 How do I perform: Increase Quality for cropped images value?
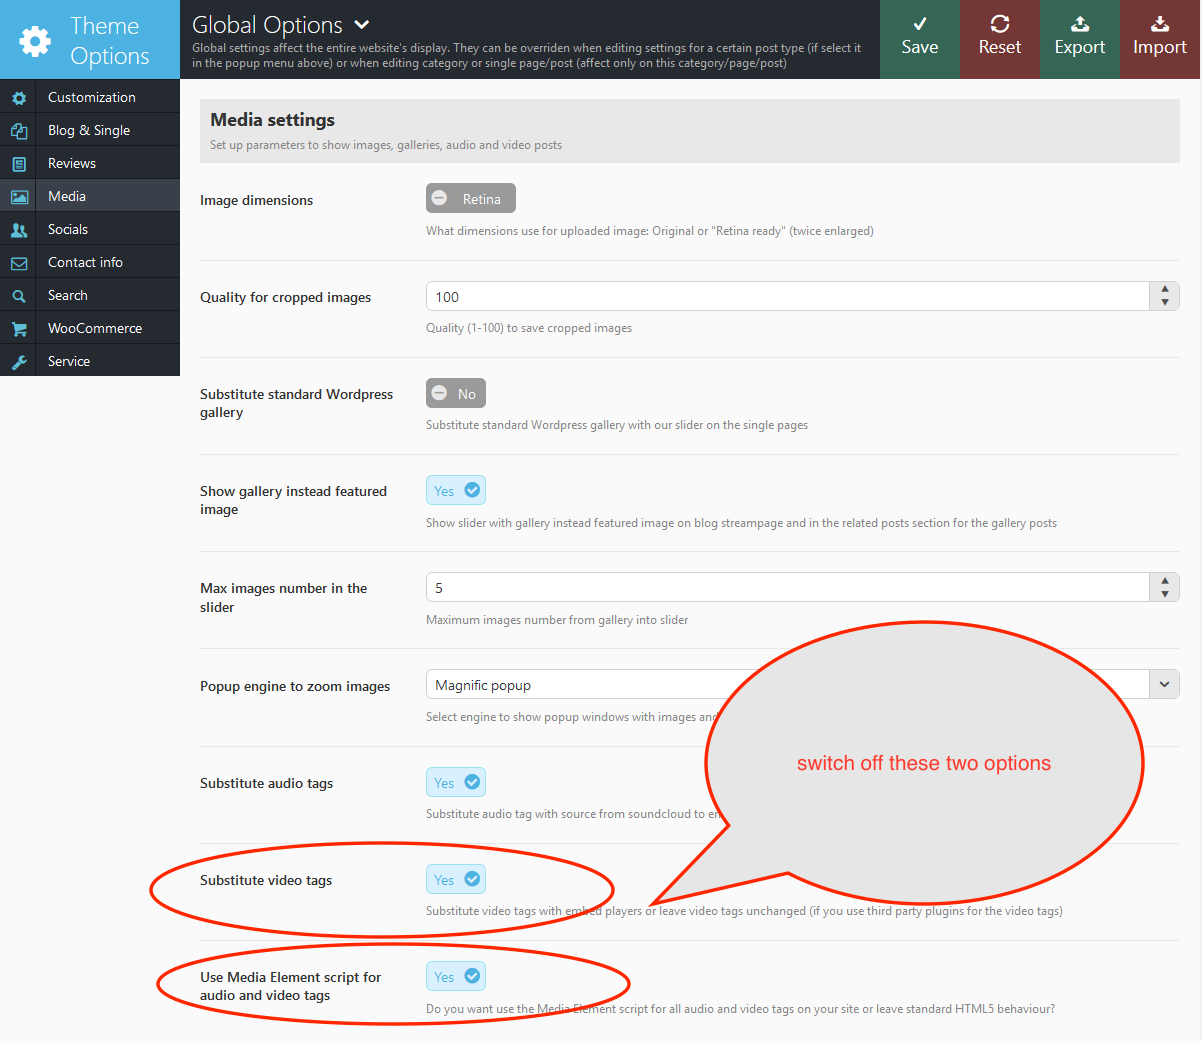tap(1164, 290)
